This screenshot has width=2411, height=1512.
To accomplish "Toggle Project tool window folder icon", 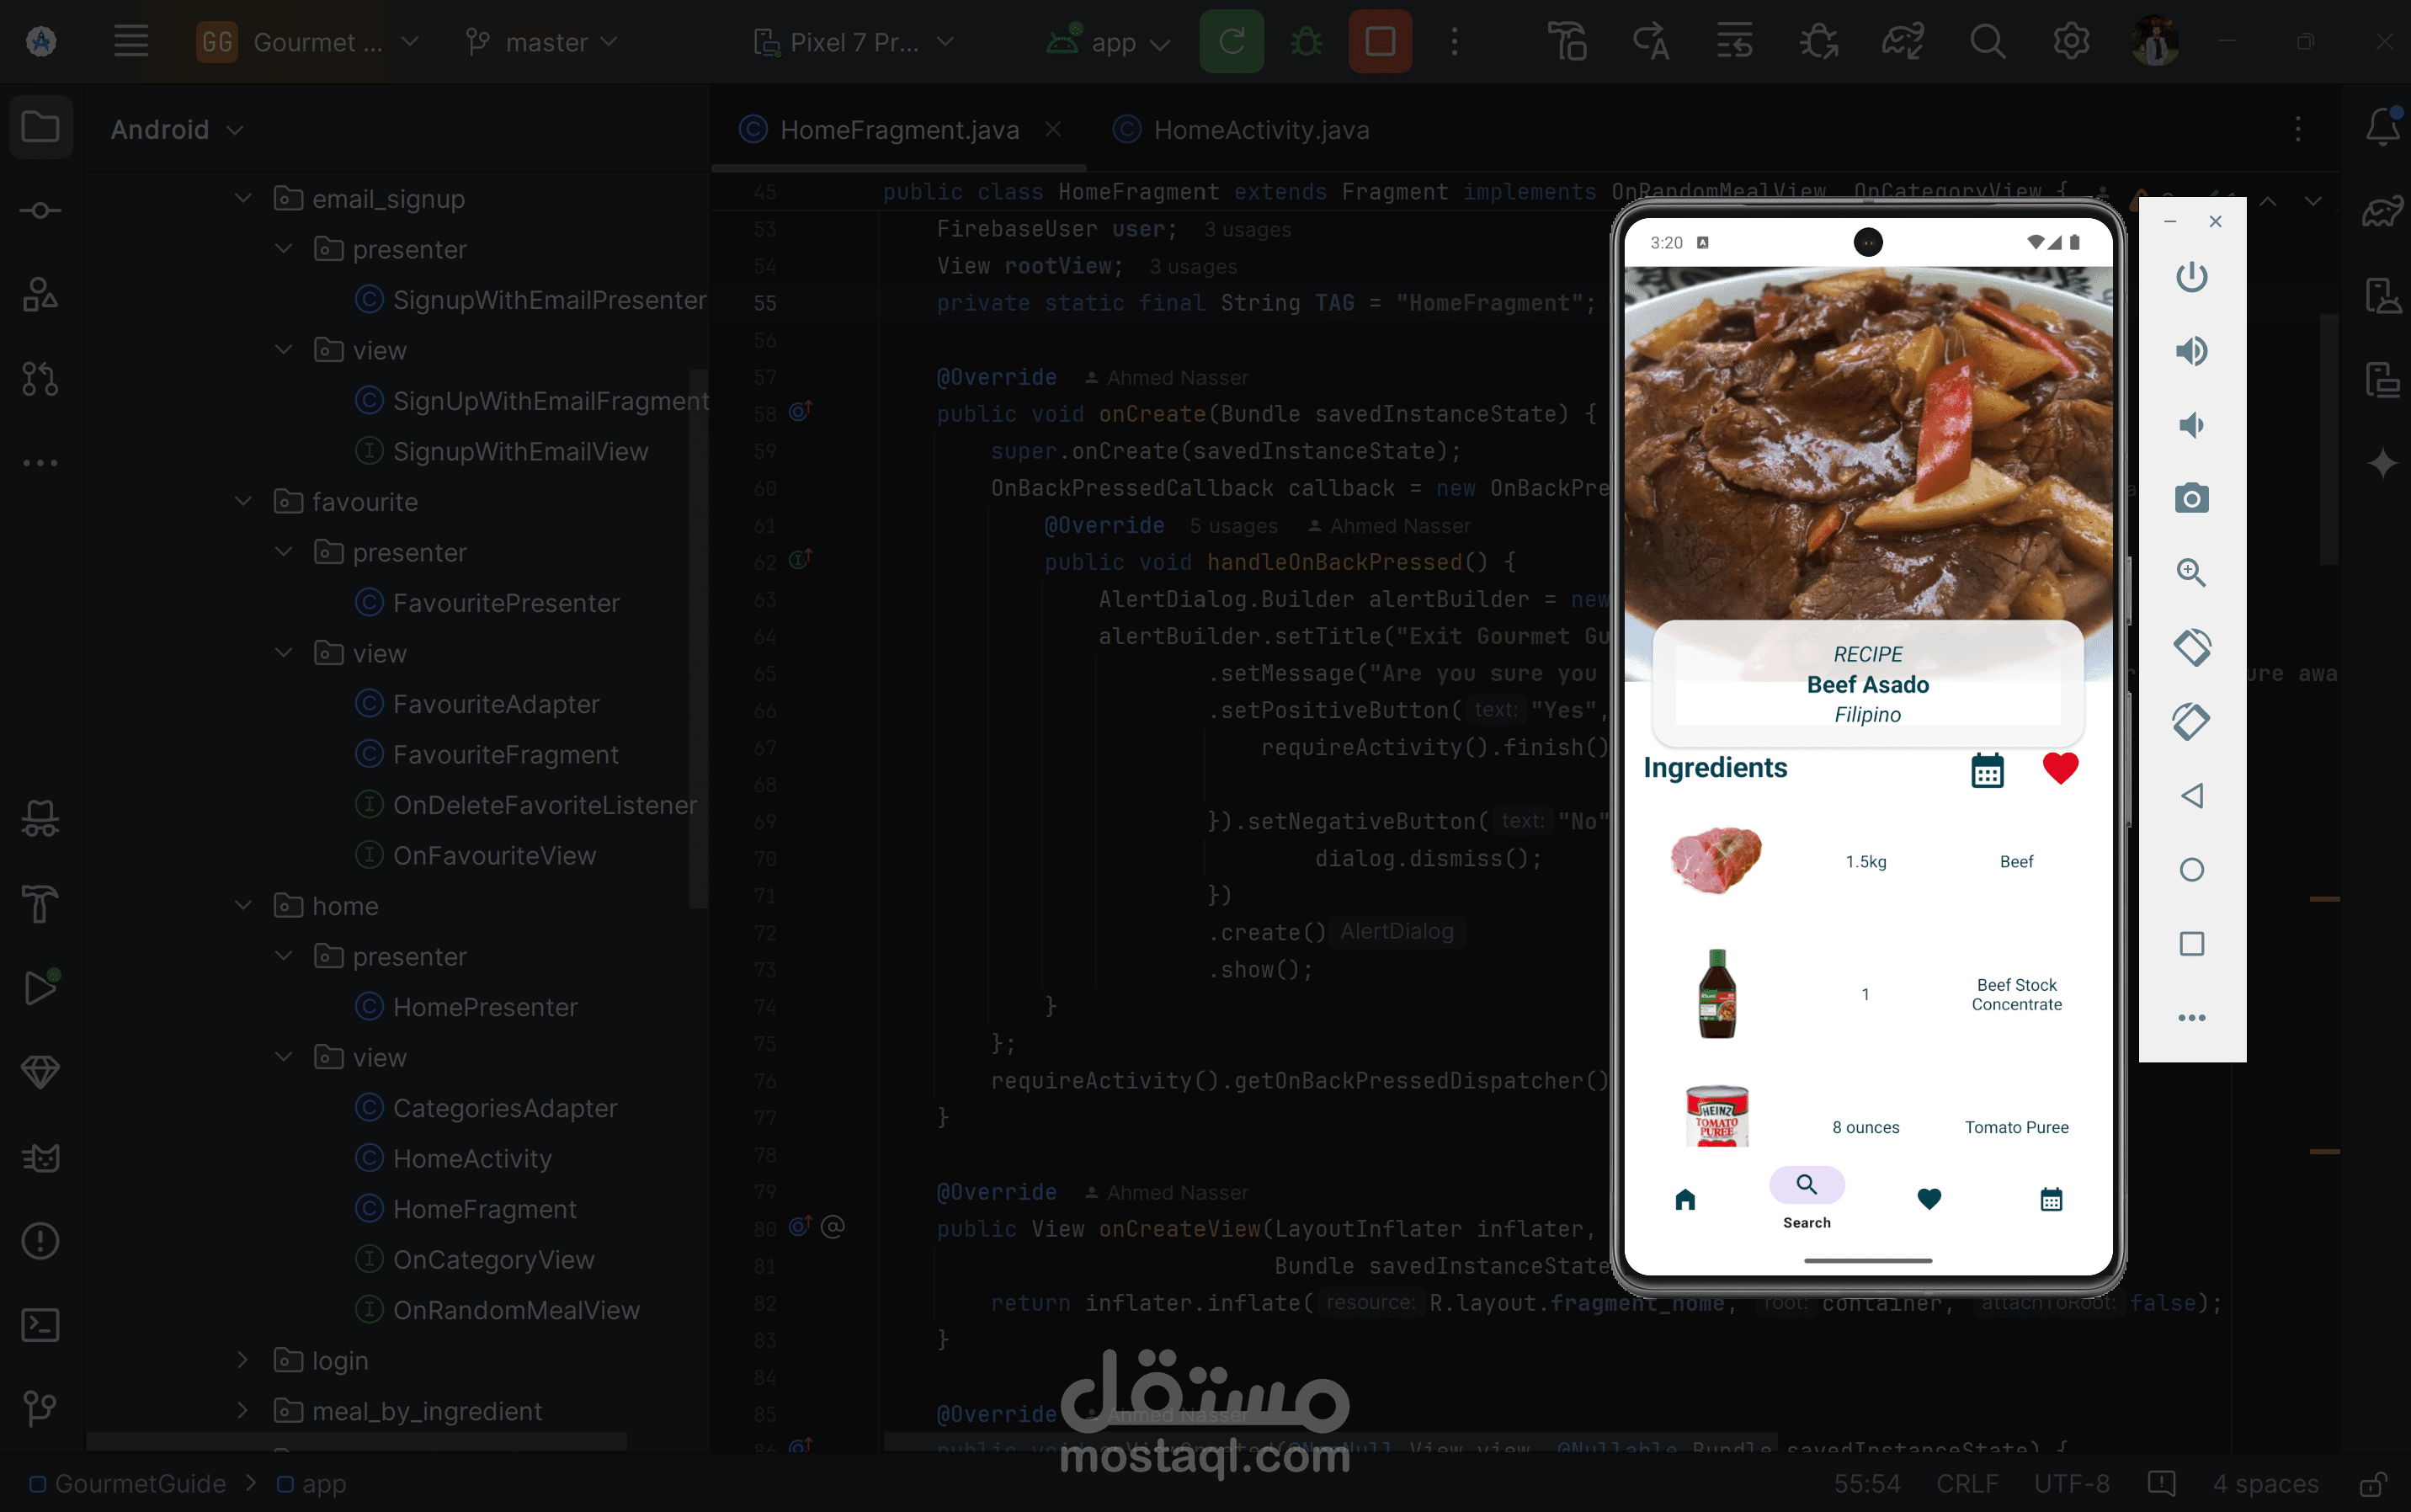I will pos(40,128).
